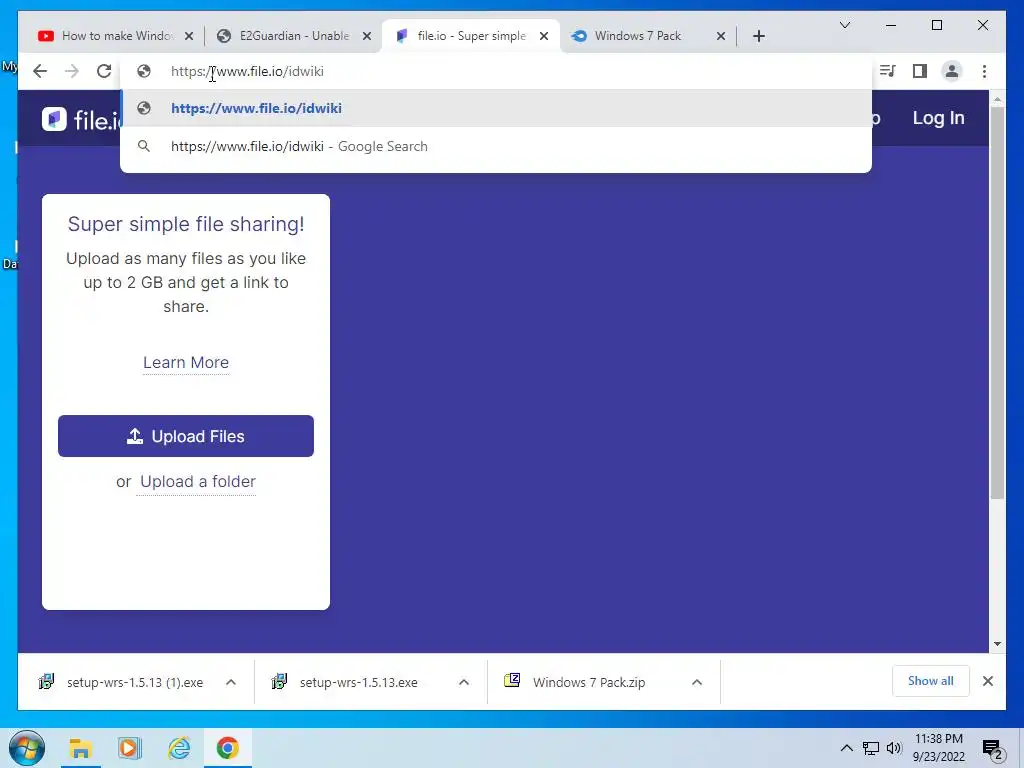The height and width of the screenshot is (768, 1024).
Task: Select the file.io - Super simple tab
Action: pyautogui.click(x=470, y=36)
